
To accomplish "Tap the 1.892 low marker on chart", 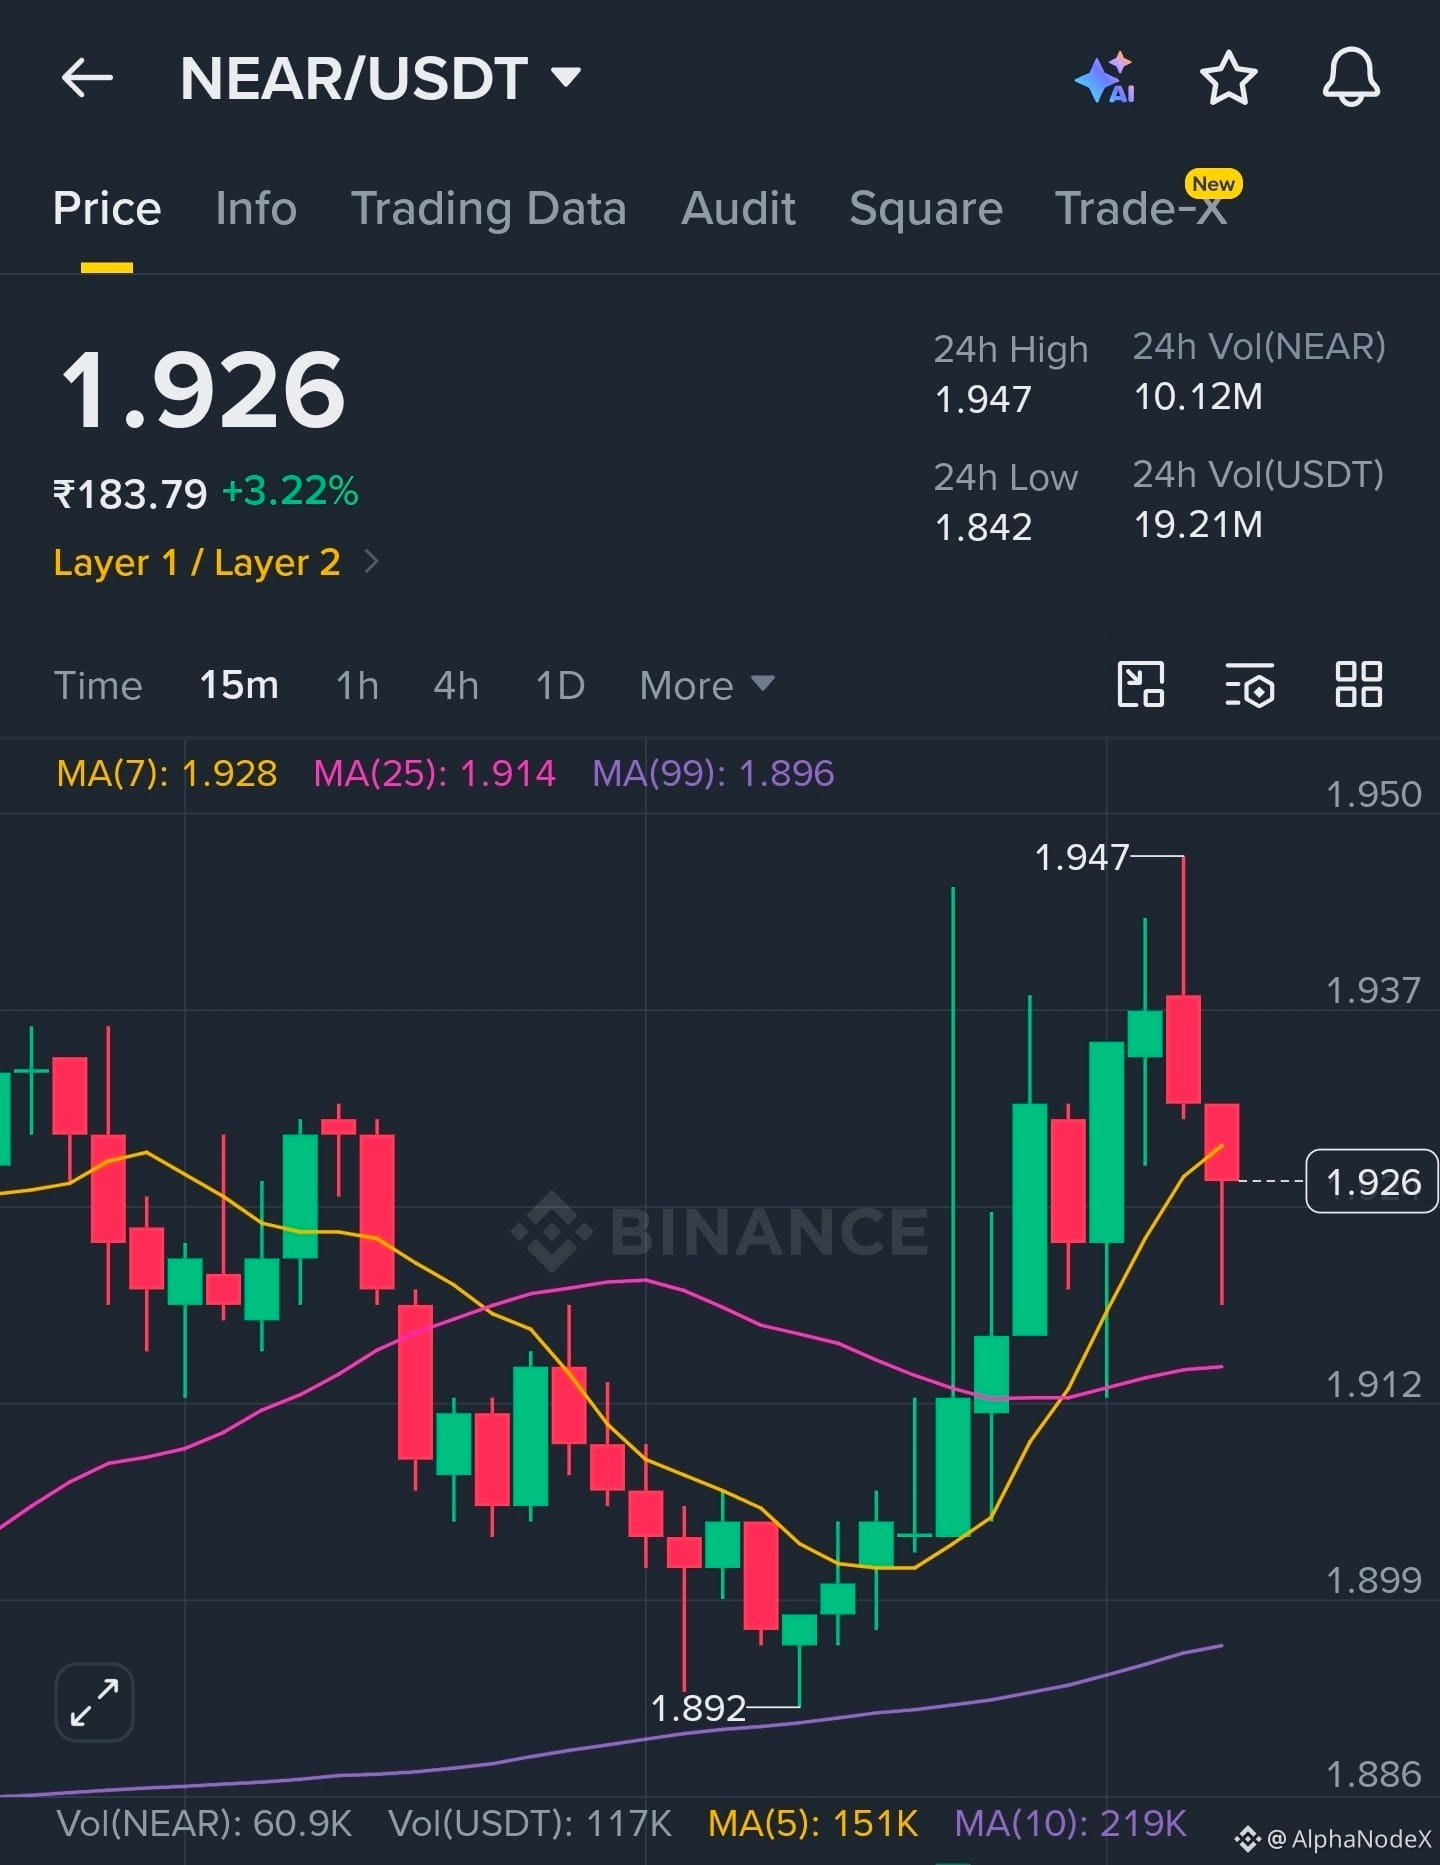I will 698,1708.
